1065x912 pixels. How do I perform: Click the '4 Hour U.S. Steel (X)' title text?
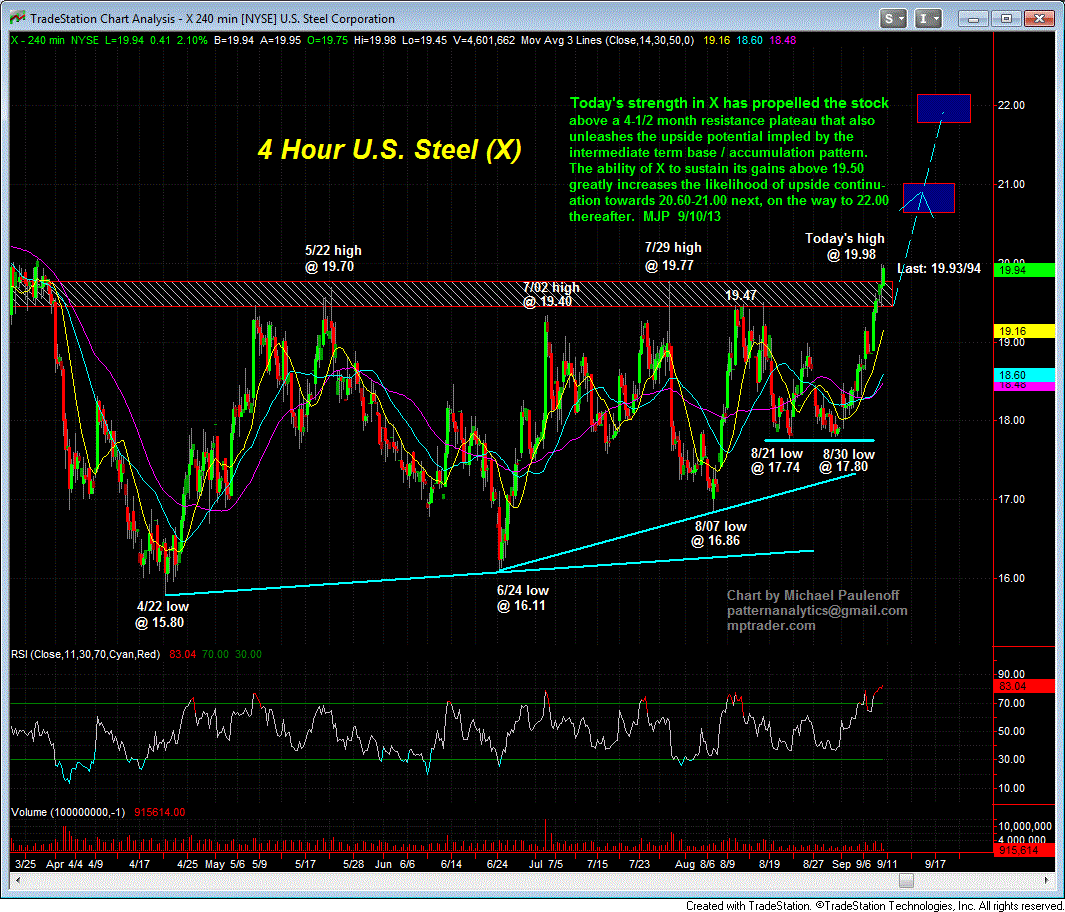389,149
